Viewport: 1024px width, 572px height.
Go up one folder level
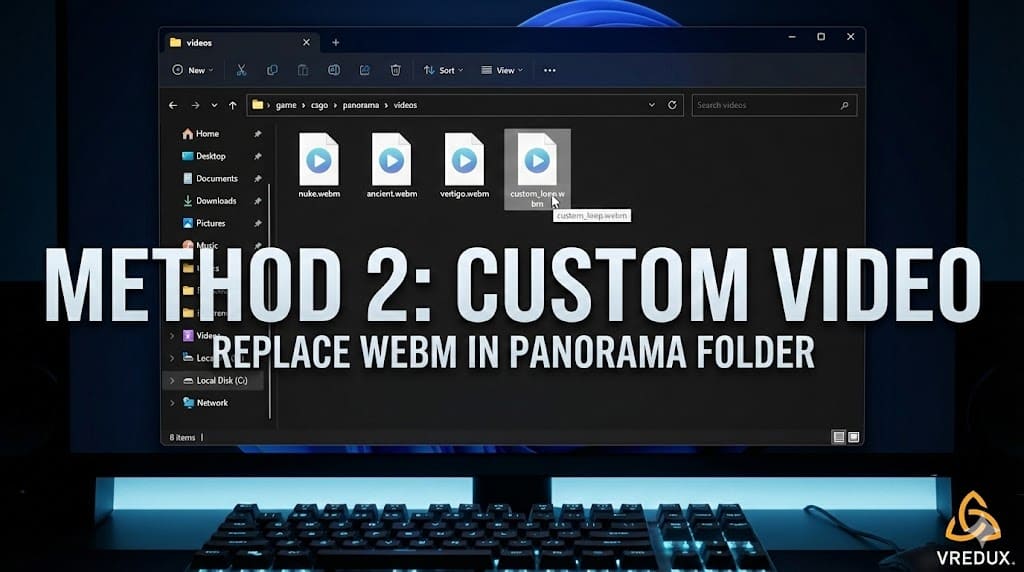pos(232,105)
